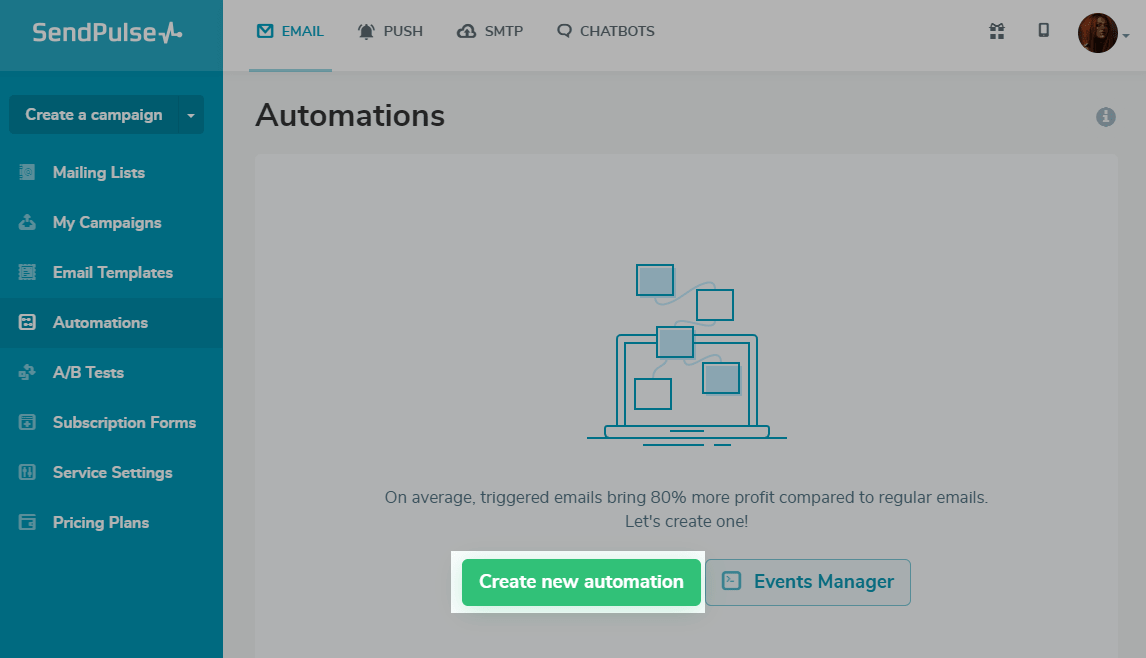Click the Service Settings sliders icon

[27, 472]
